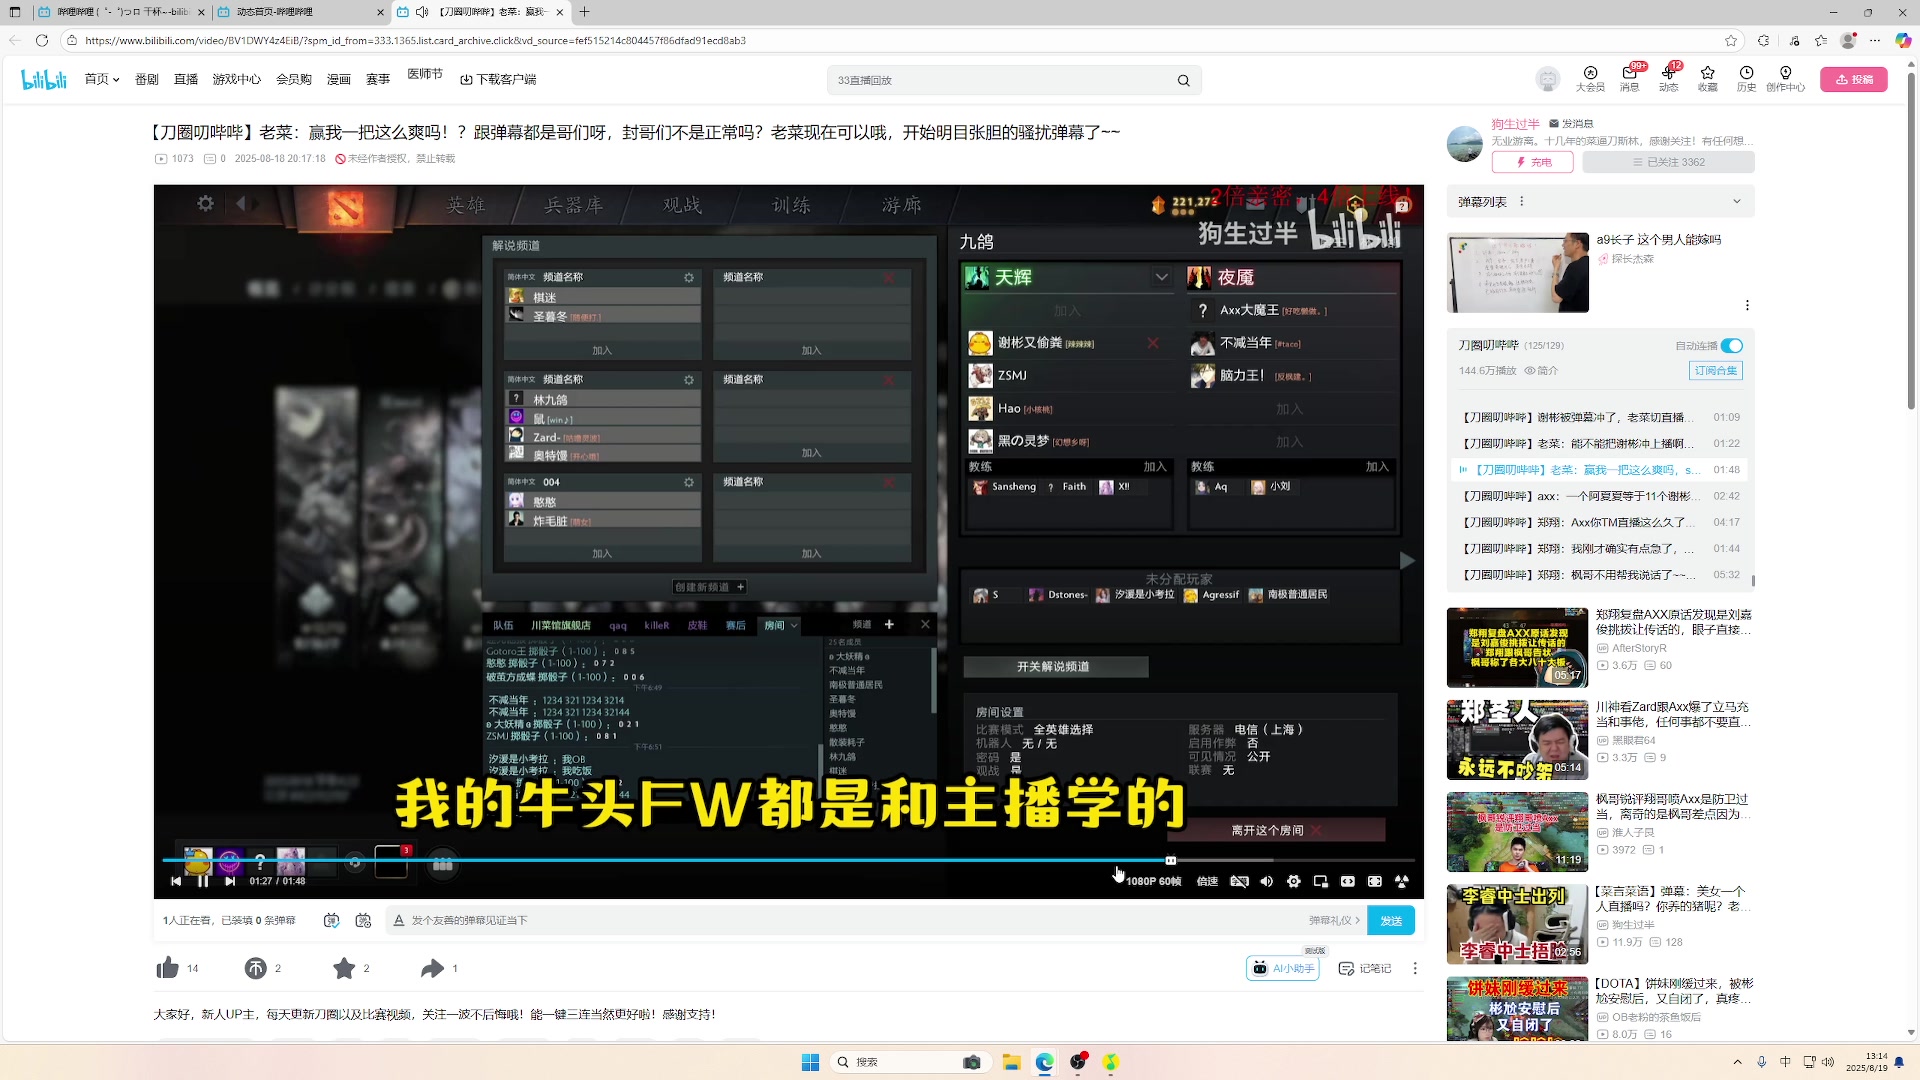Viewport: 1920px width, 1080px height.
Task: Focus the danmaku text input field
Action: click(x=850, y=920)
